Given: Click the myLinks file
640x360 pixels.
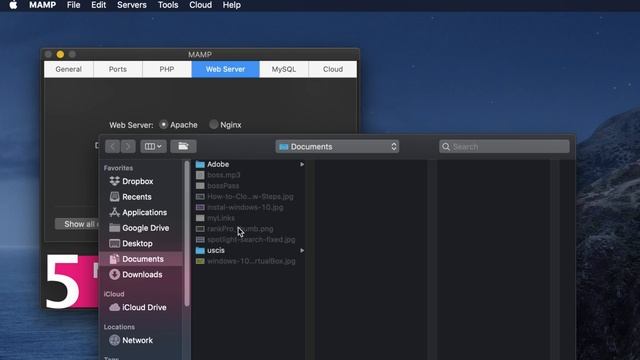Looking at the screenshot, I should pos(221,218).
